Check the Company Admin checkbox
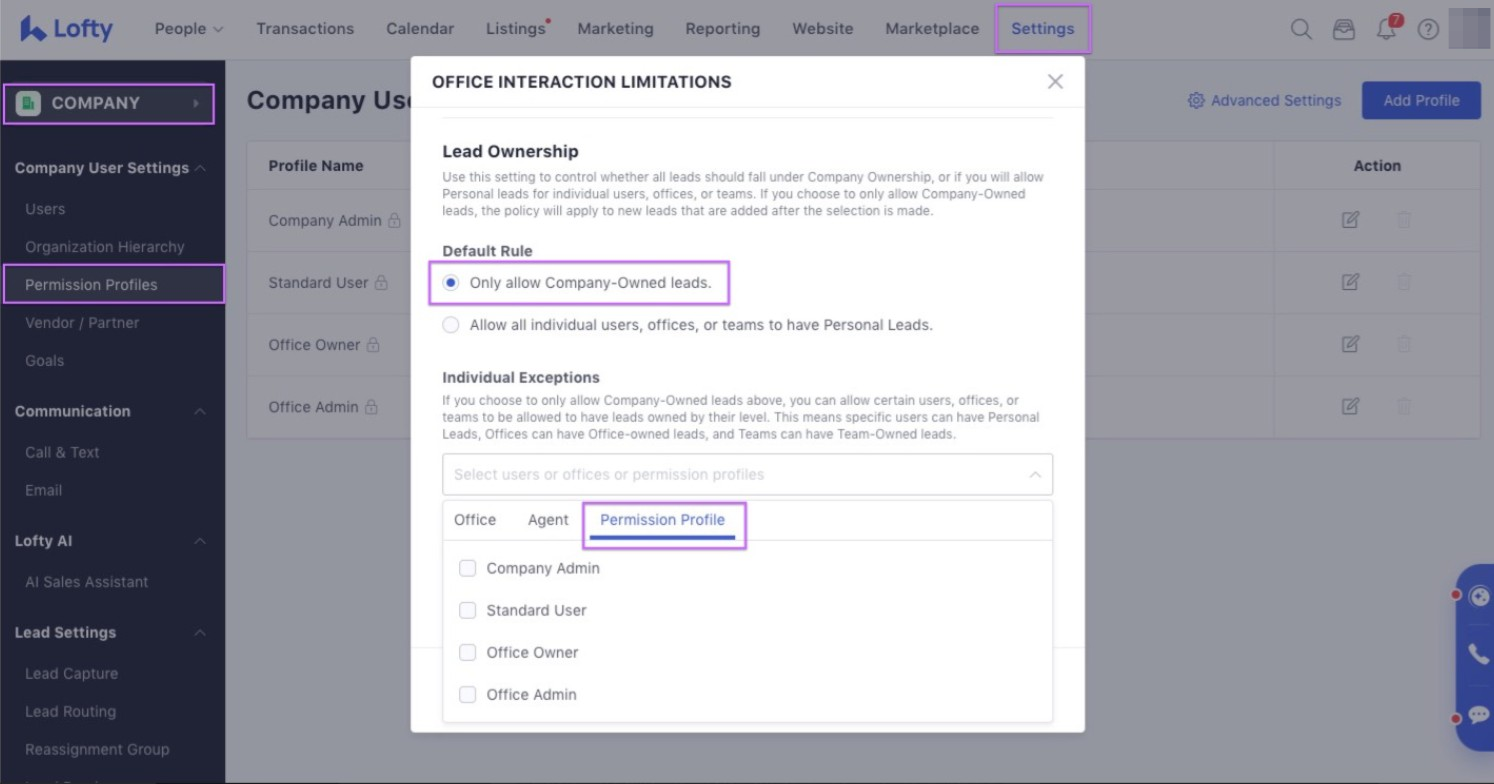 467,568
